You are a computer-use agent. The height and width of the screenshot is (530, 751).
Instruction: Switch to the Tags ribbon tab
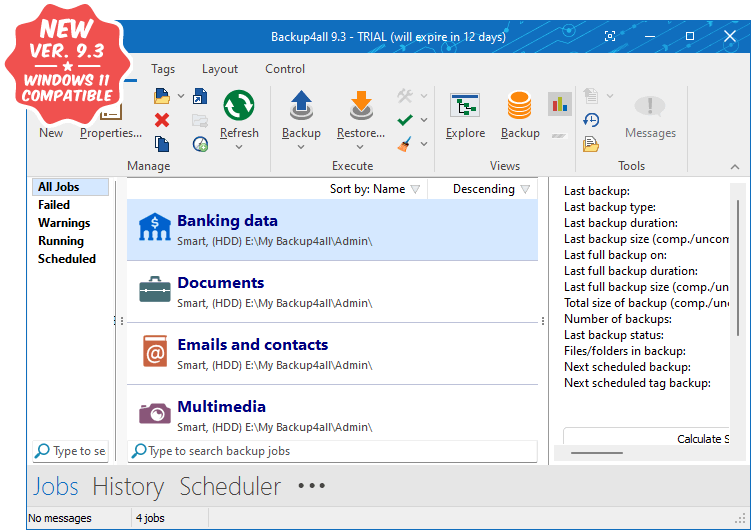point(163,69)
